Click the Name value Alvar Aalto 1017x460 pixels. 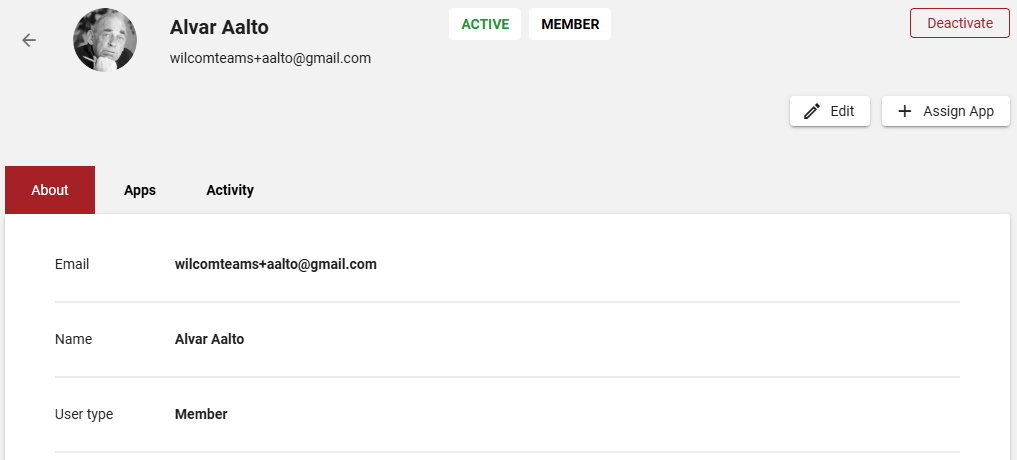click(209, 339)
